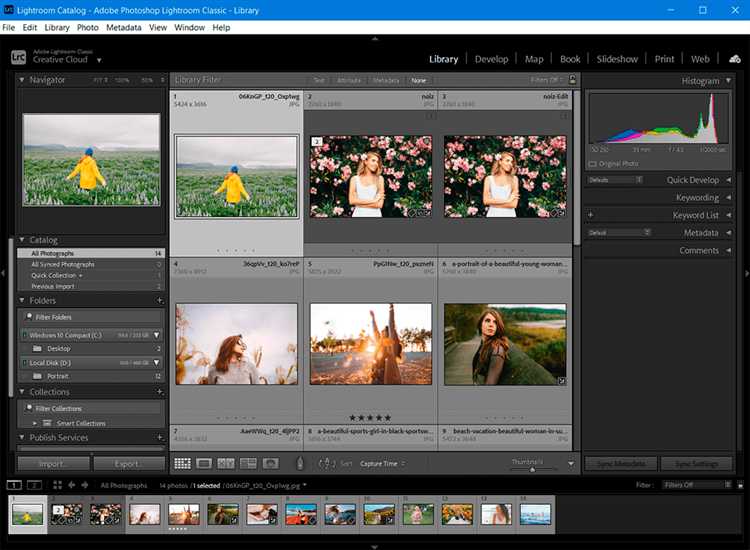Click the Export button
750x550 pixels.
[129, 464]
